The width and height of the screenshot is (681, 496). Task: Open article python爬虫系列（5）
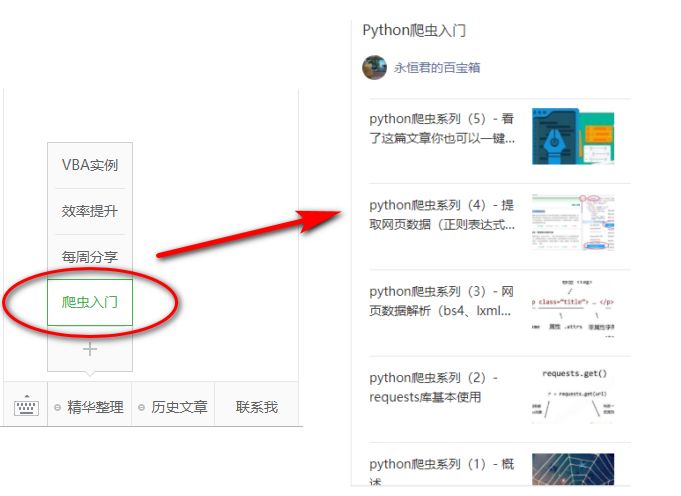click(442, 129)
